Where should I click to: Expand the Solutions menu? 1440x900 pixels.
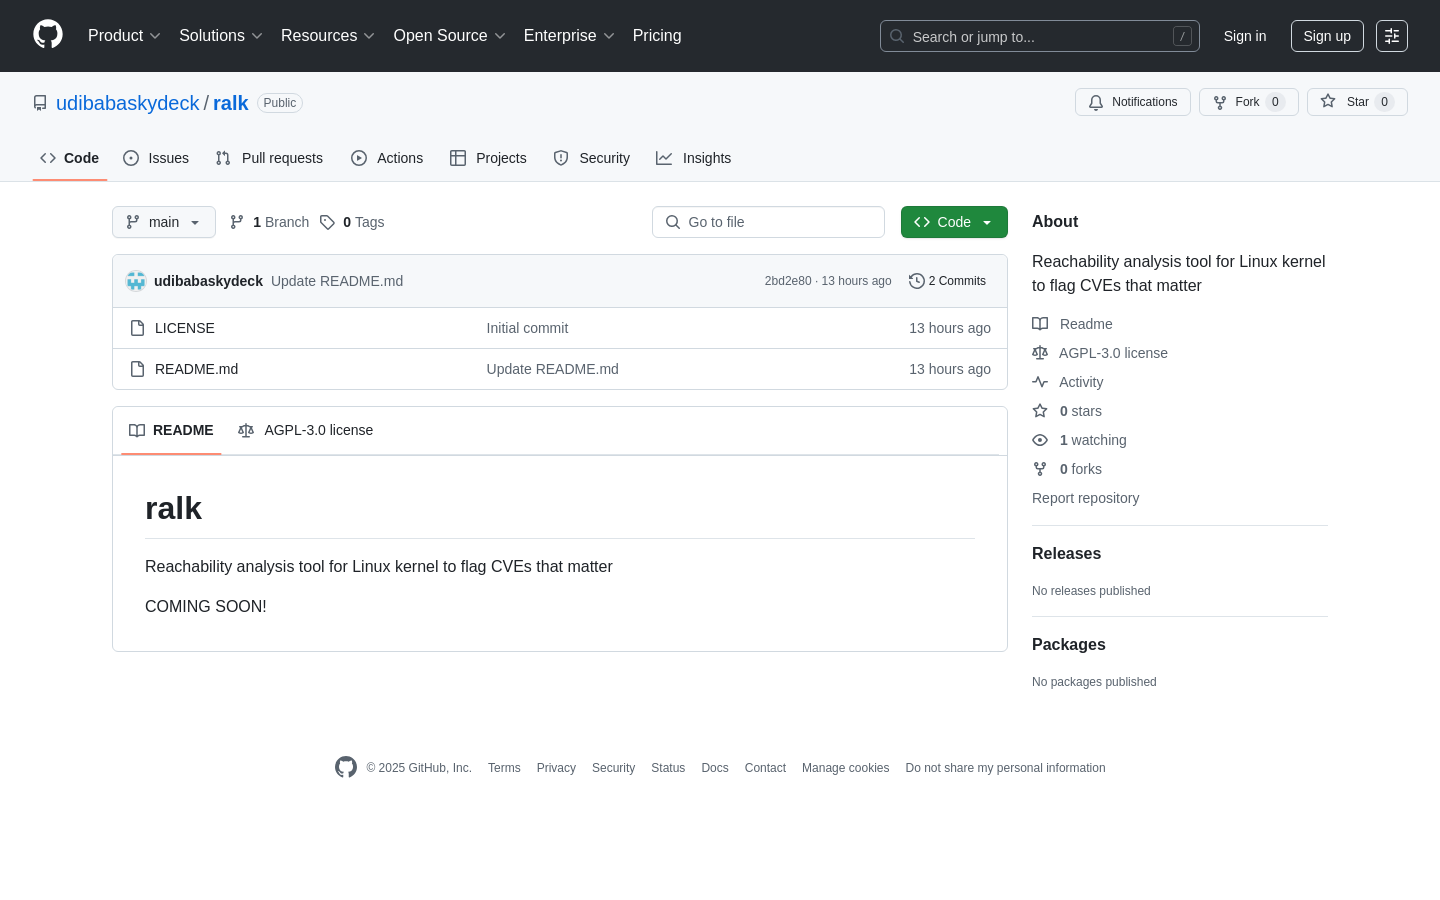pyautogui.click(x=220, y=36)
